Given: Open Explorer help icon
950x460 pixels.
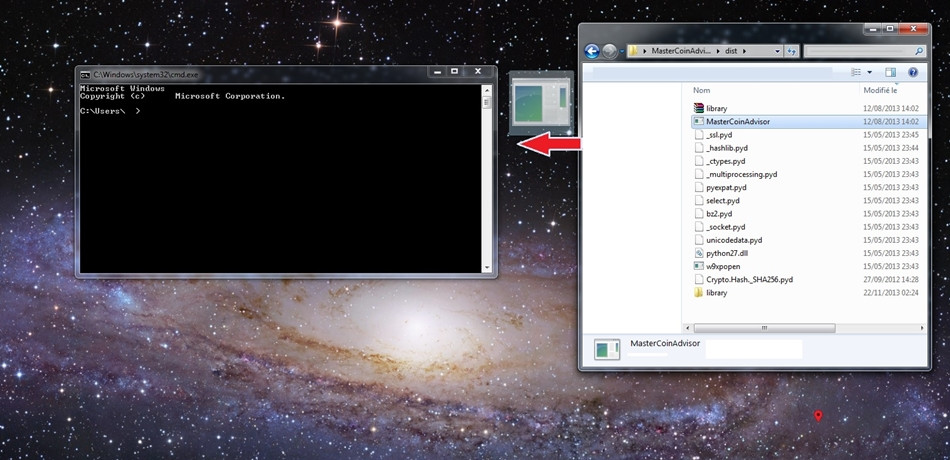Looking at the screenshot, I should [913, 72].
